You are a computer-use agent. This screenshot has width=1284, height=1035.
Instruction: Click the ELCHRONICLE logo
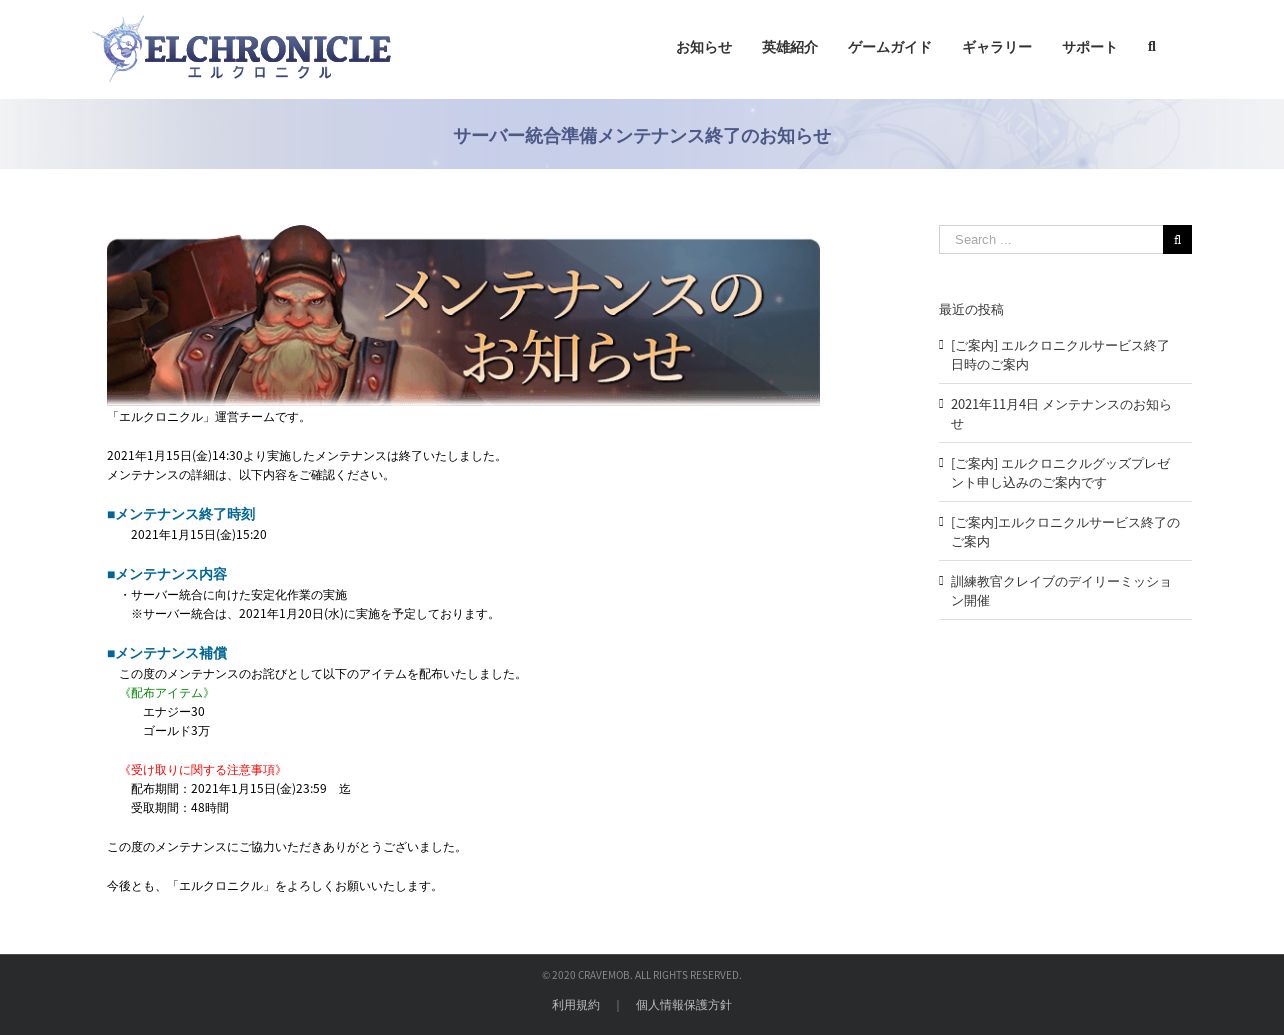click(241, 49)
